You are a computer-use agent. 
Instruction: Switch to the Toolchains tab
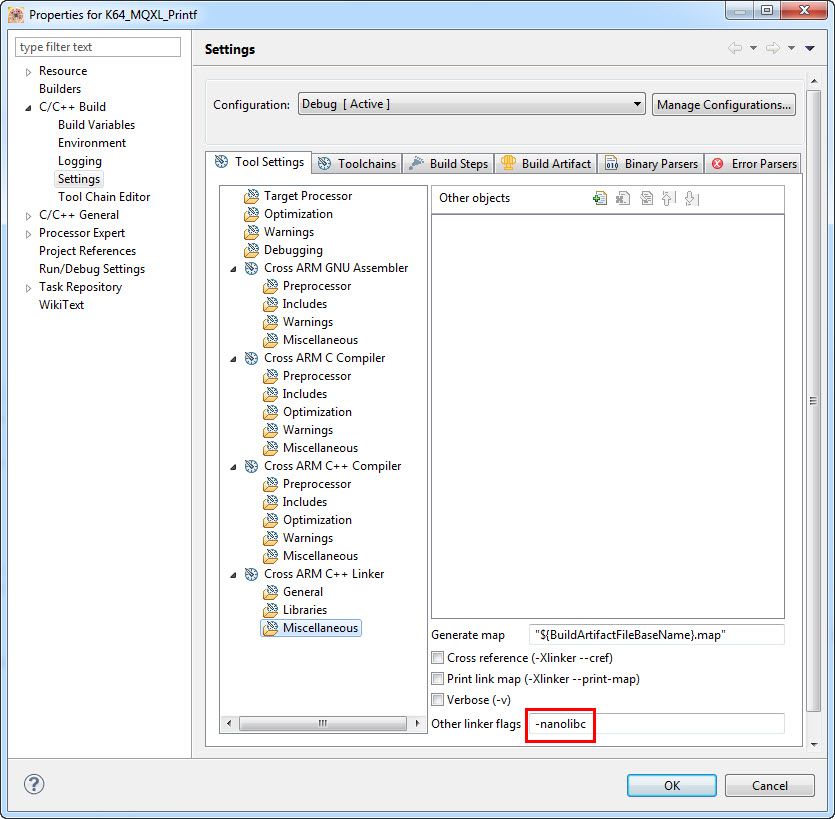(x=357, y=163)
